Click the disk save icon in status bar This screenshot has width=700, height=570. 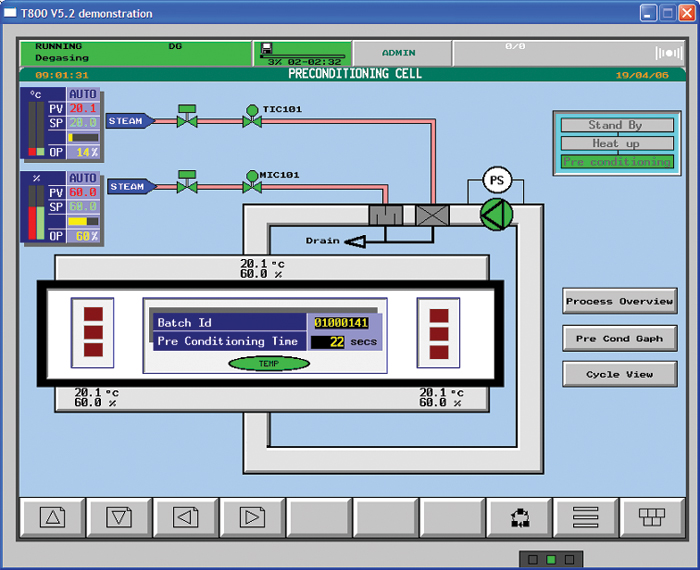[x=267, y=48]
